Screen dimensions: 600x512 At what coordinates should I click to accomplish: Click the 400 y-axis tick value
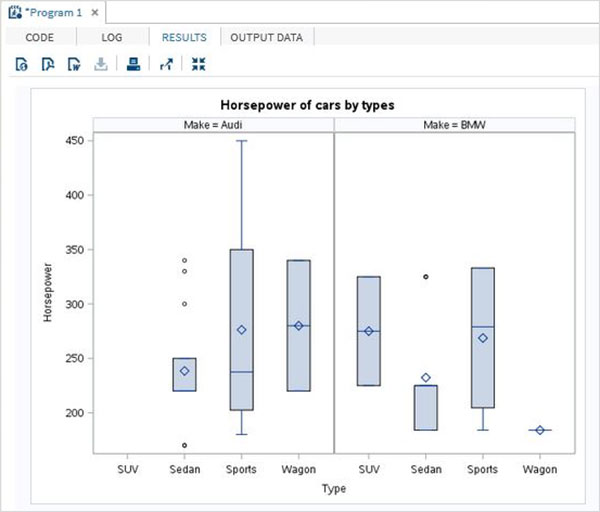(x=74, y=195)
